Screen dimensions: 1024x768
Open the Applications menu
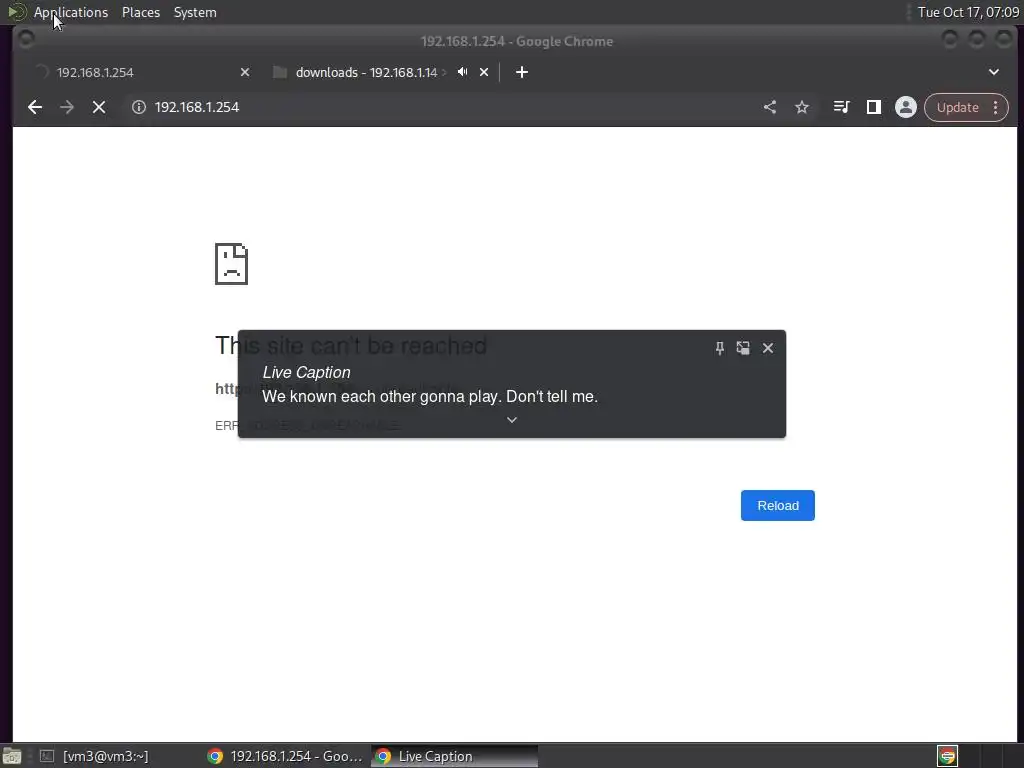(x=71, y=12)
